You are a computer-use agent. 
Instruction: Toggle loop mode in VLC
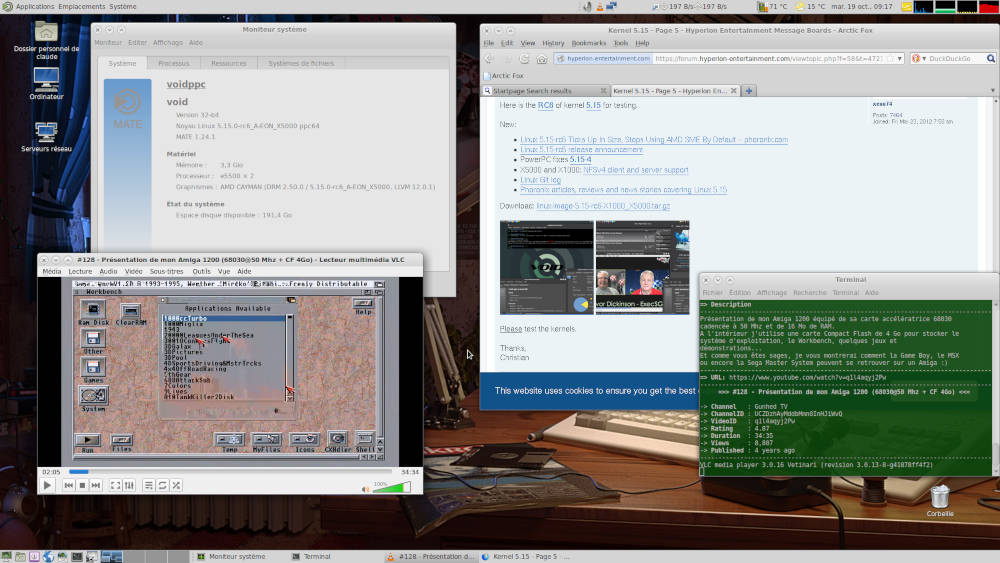(162, 485)
